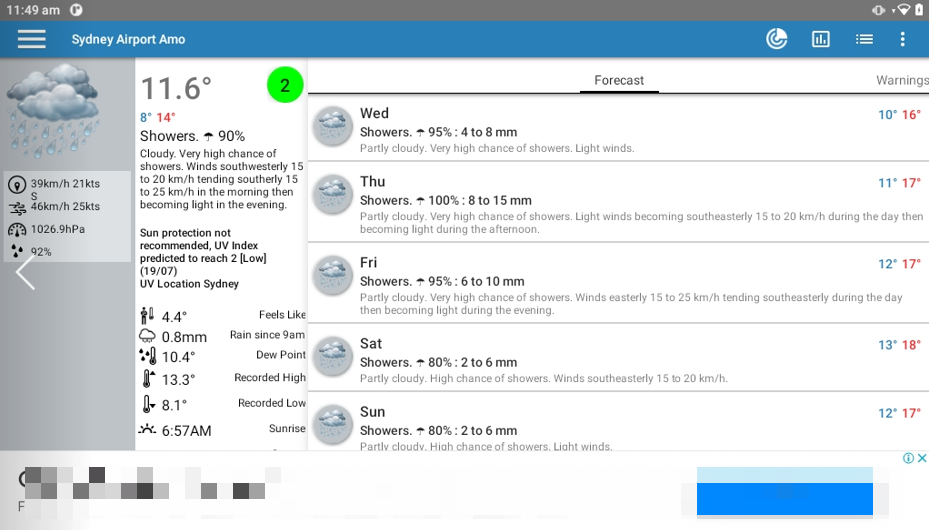Open the Sun forecast row
This screenshot has height=530, width=929.
point(619,421)
